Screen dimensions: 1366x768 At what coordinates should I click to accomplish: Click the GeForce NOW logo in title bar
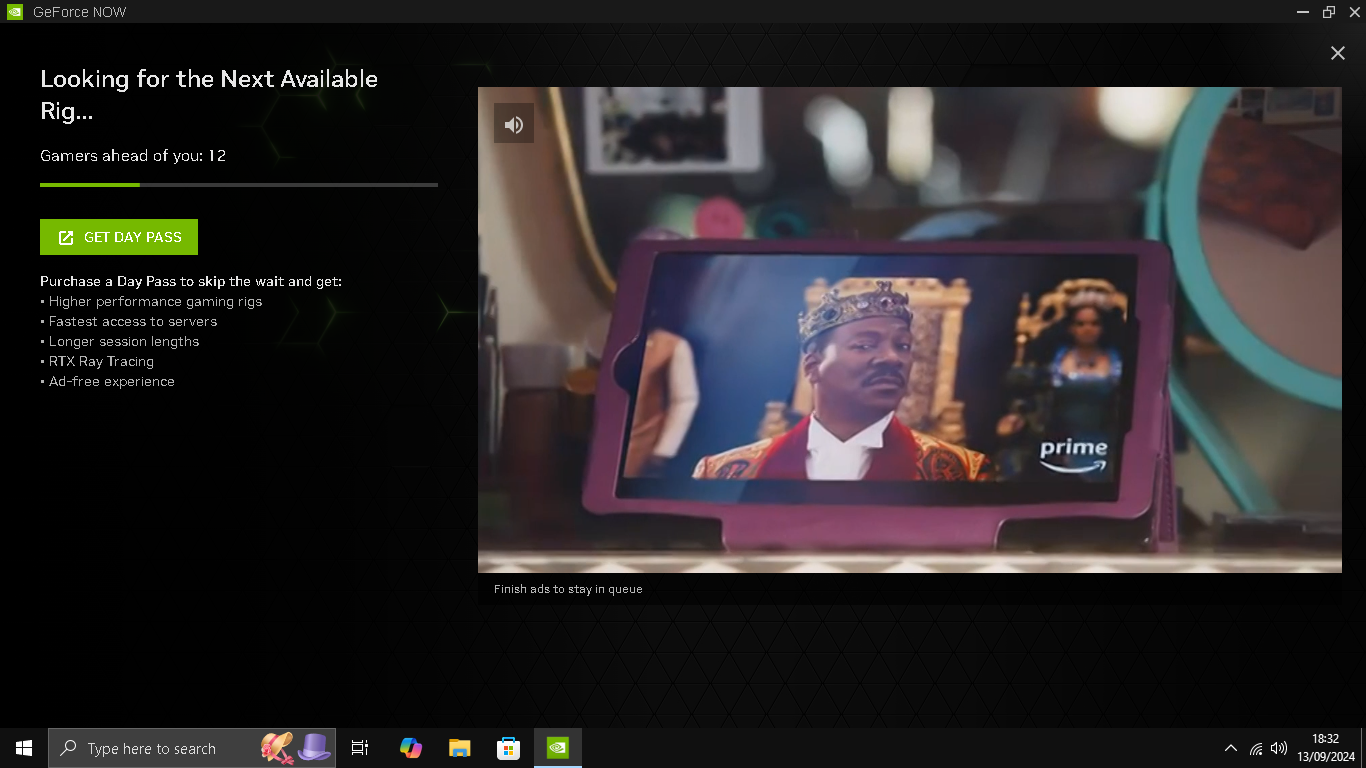(x=15, y=12)
